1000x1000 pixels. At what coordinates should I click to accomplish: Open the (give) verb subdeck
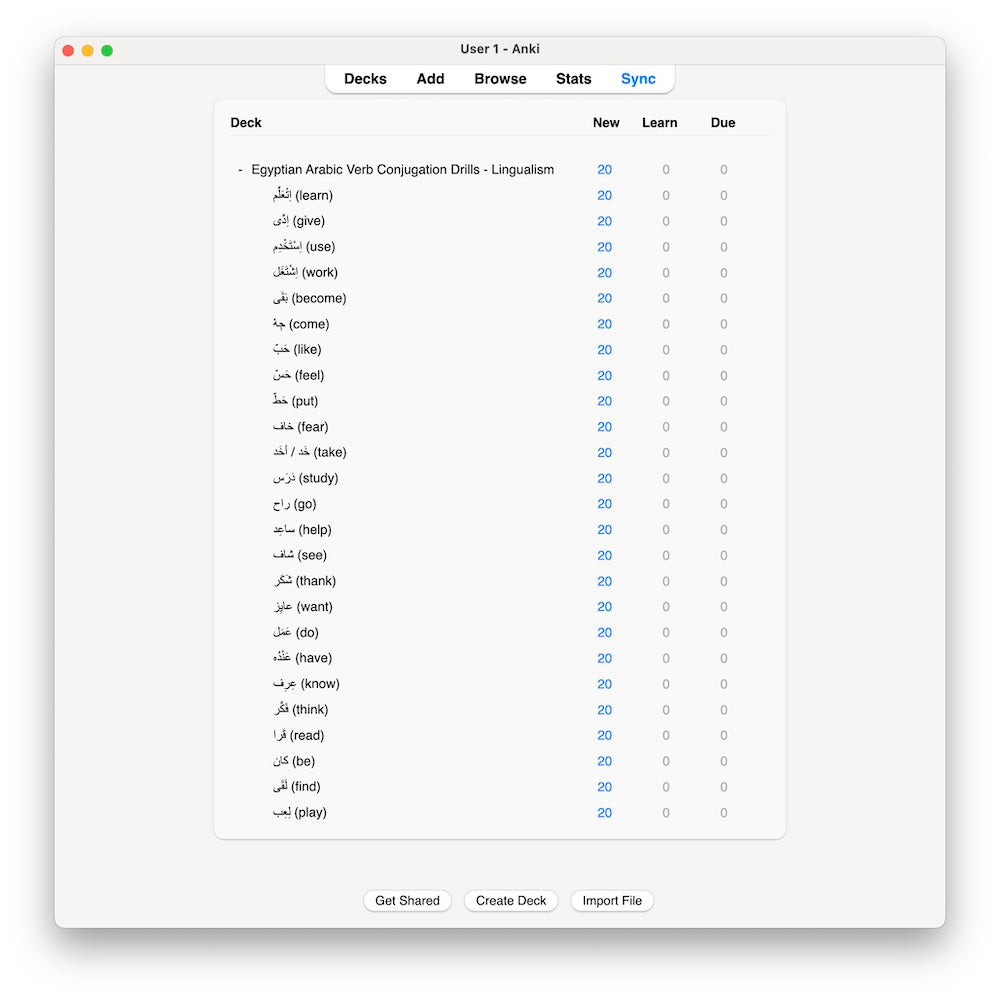(298, 221)
